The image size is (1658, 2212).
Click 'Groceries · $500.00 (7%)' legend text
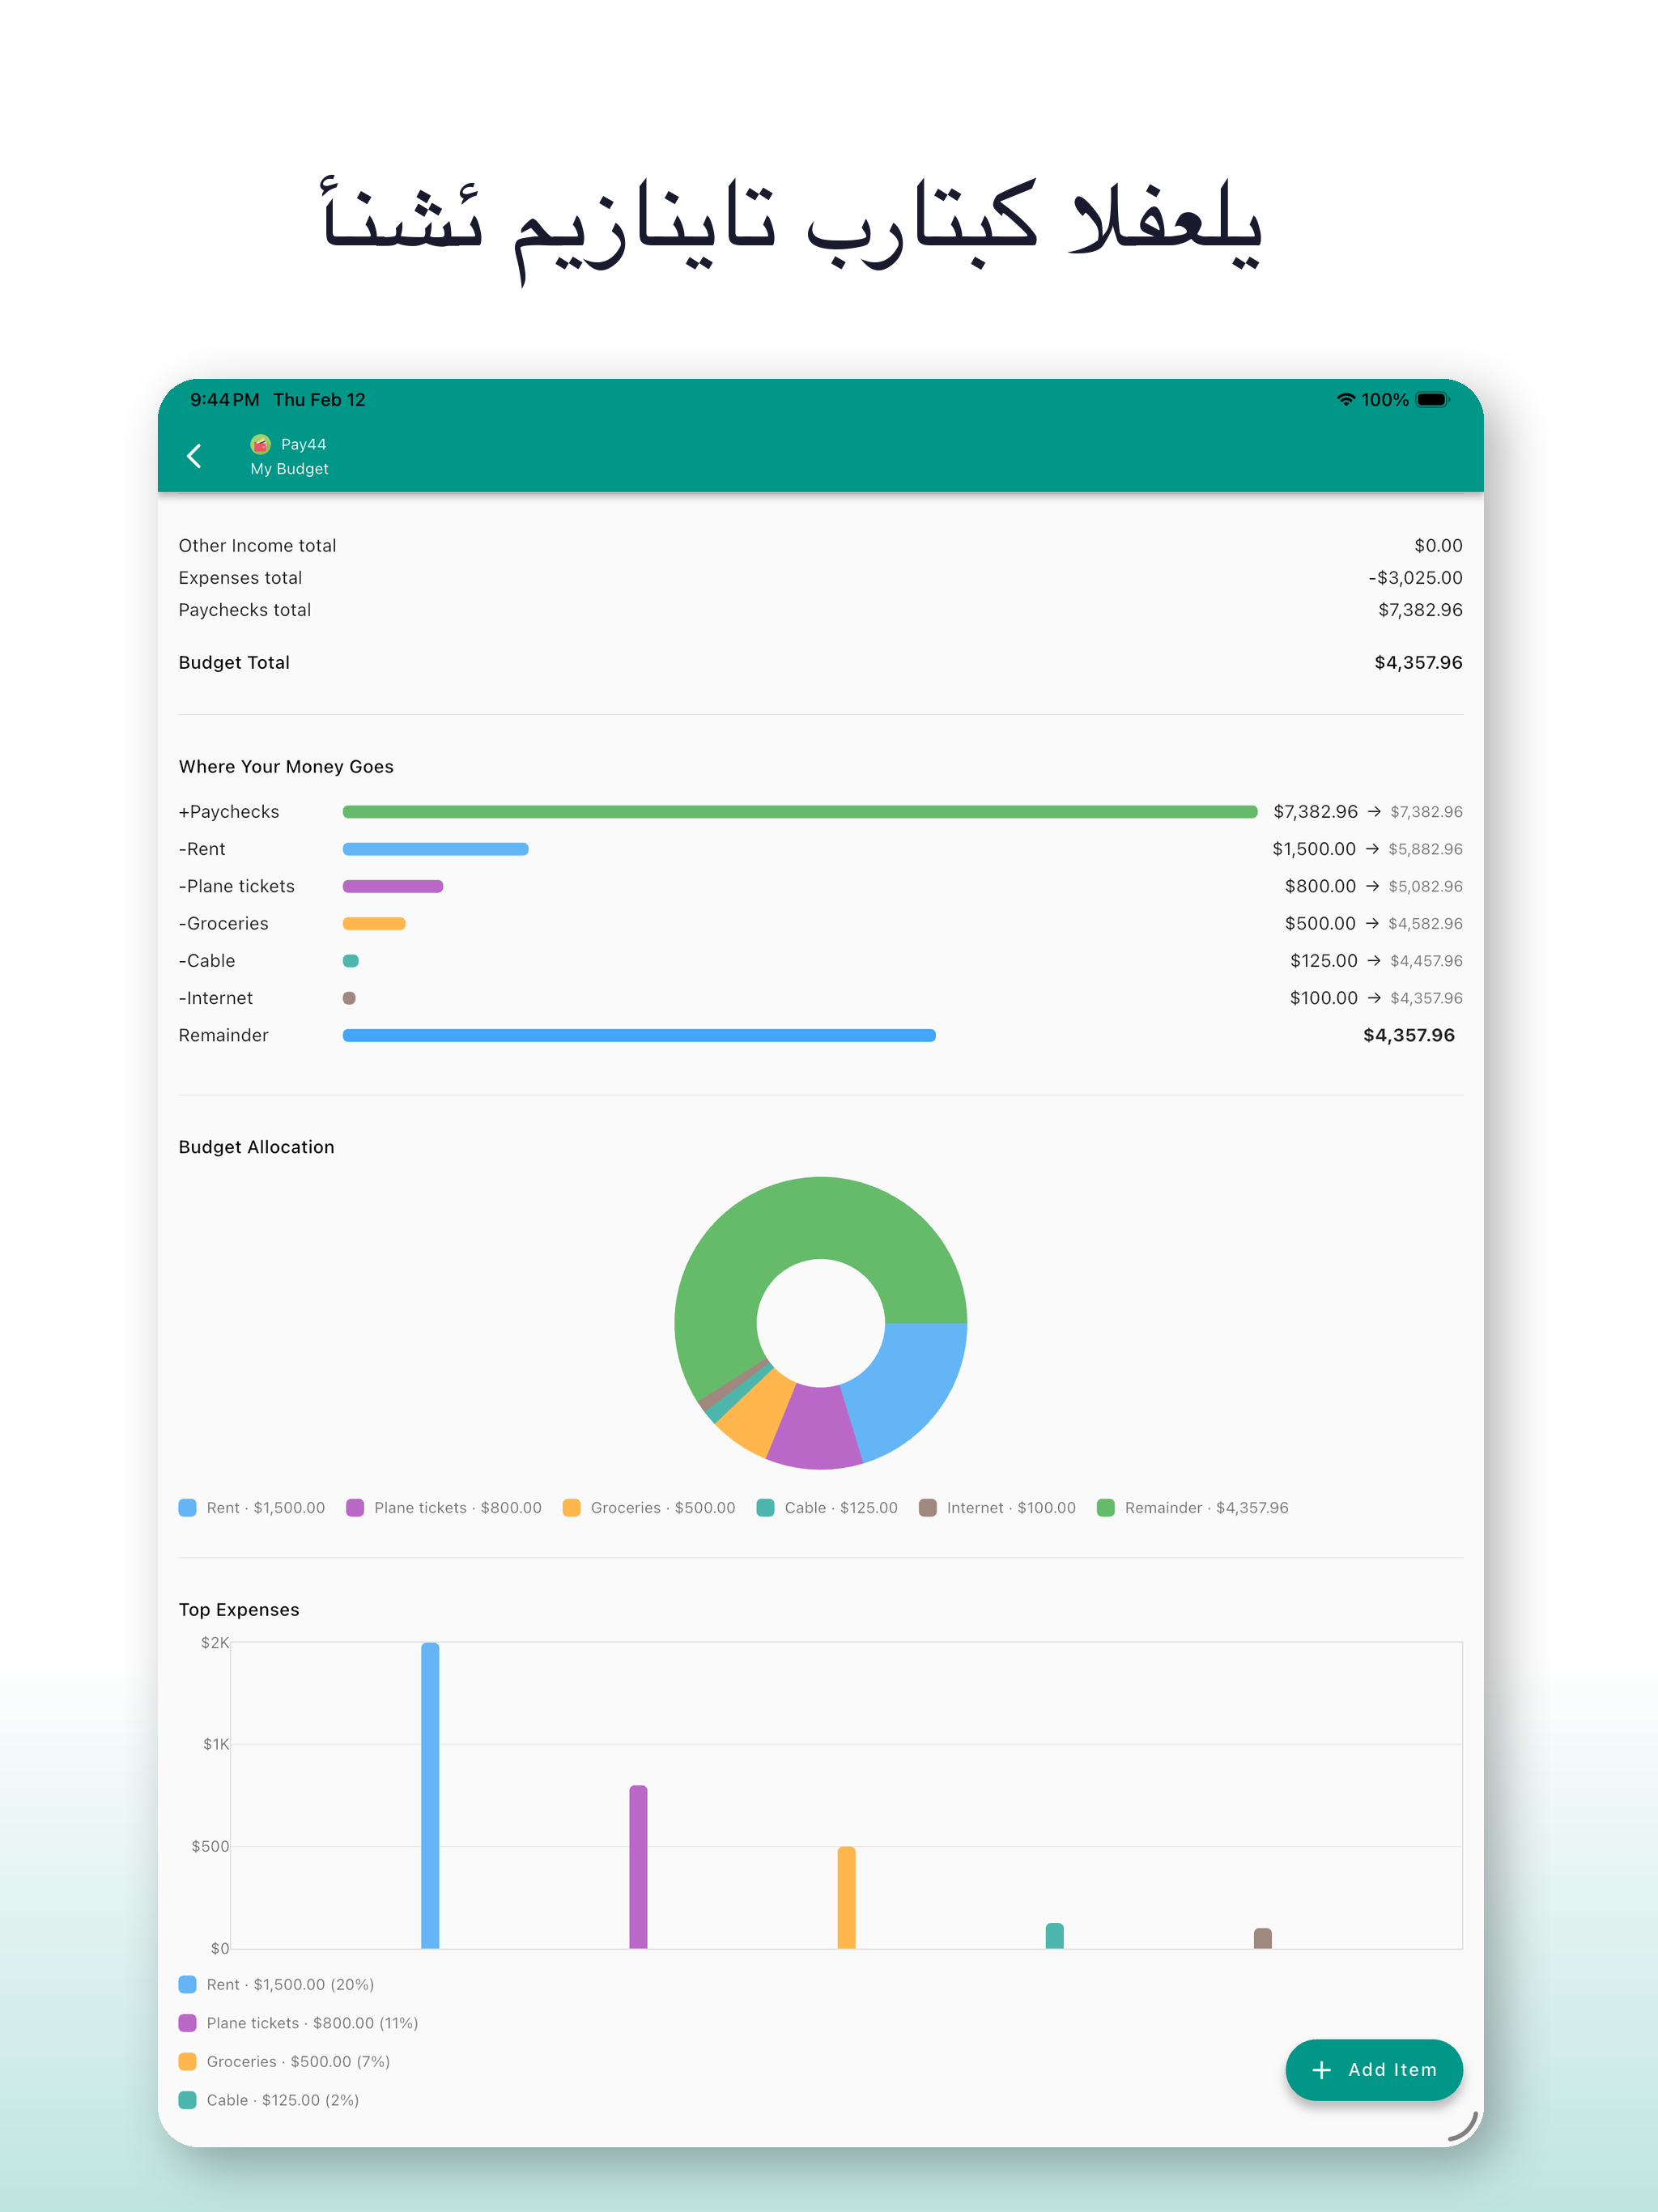[298, 2061]
